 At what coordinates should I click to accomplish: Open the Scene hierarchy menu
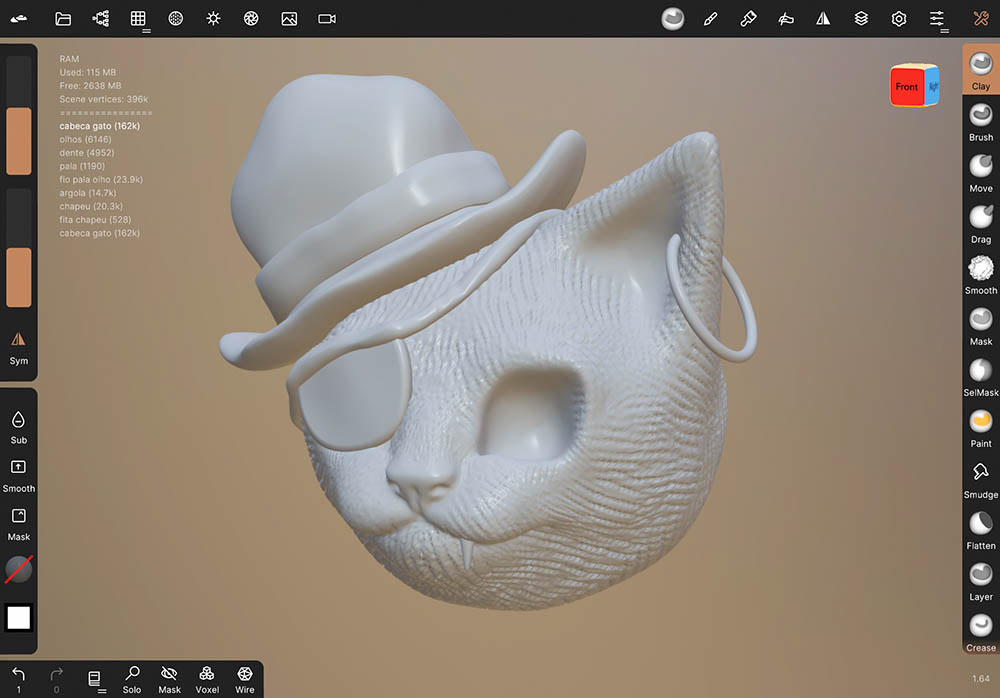tap(101, 19)
